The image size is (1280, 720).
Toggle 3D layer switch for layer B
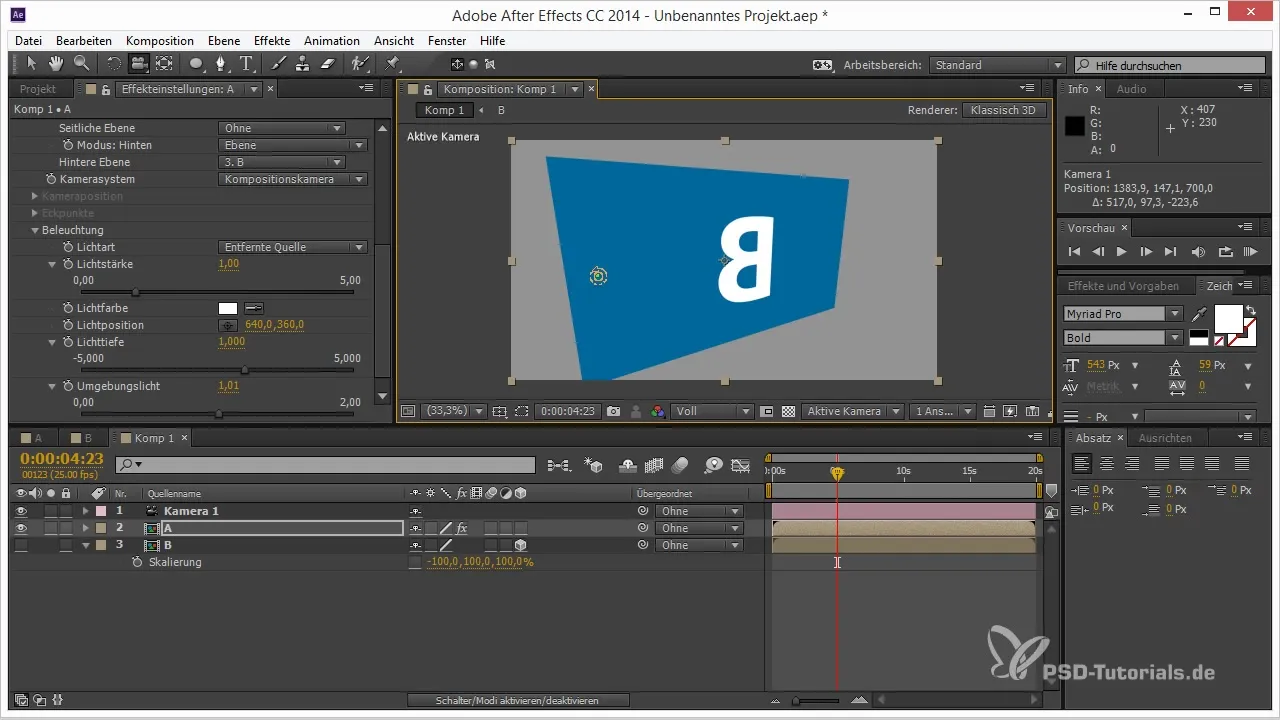520,545
